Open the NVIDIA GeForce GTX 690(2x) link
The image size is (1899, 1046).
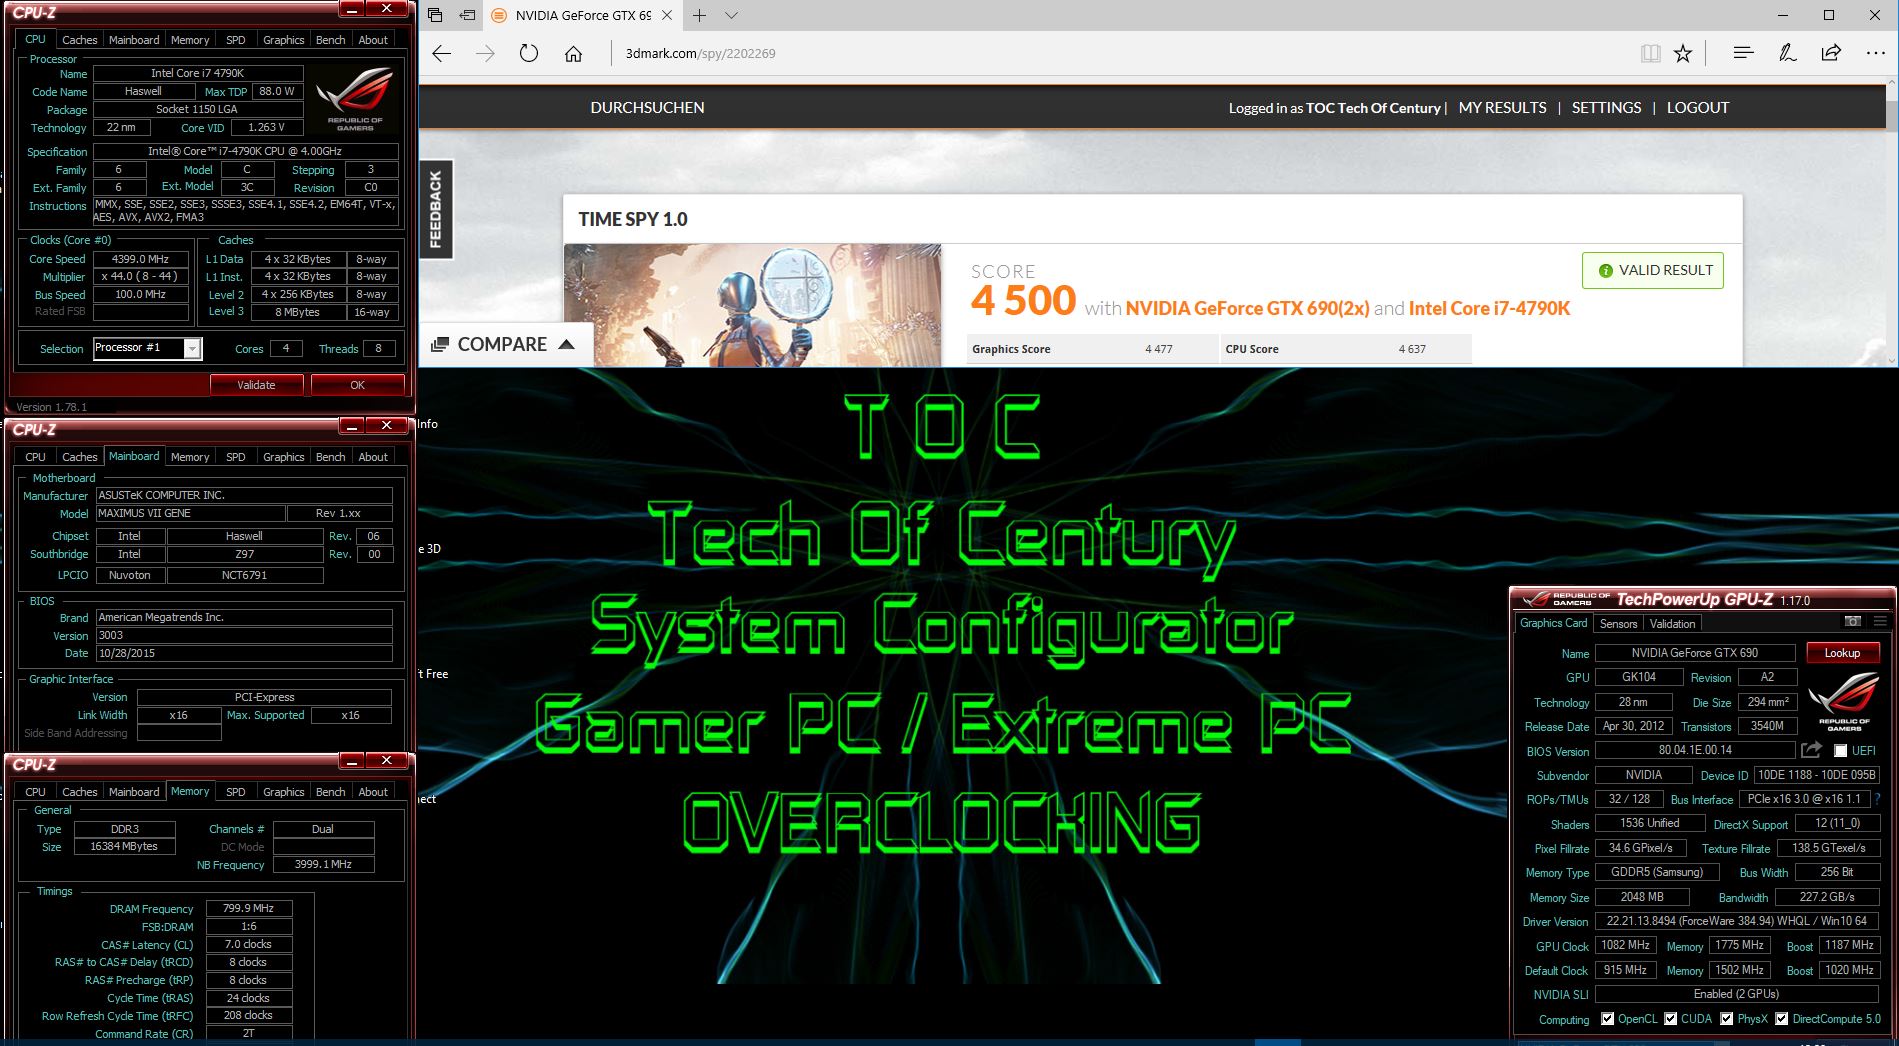coord(1247,309)
